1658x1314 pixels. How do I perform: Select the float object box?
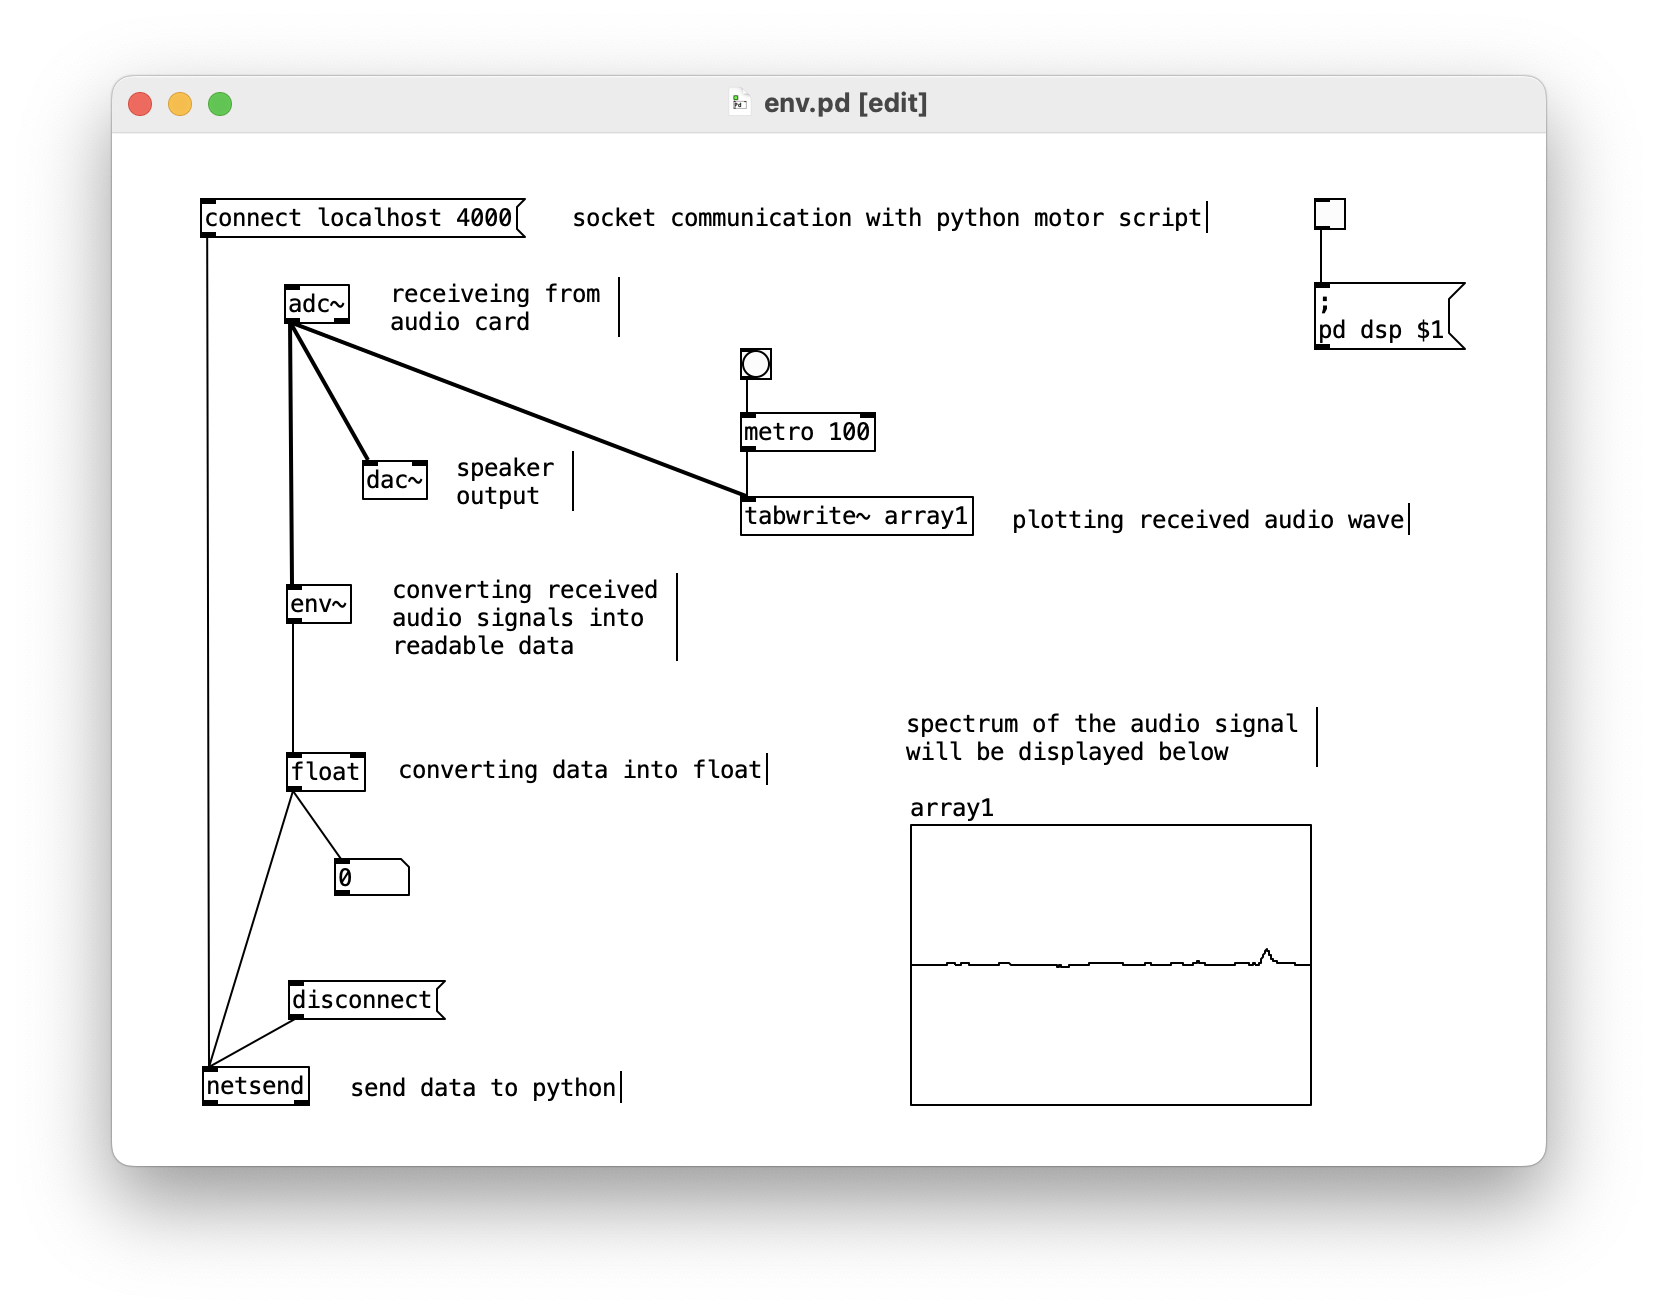point(326,772)
